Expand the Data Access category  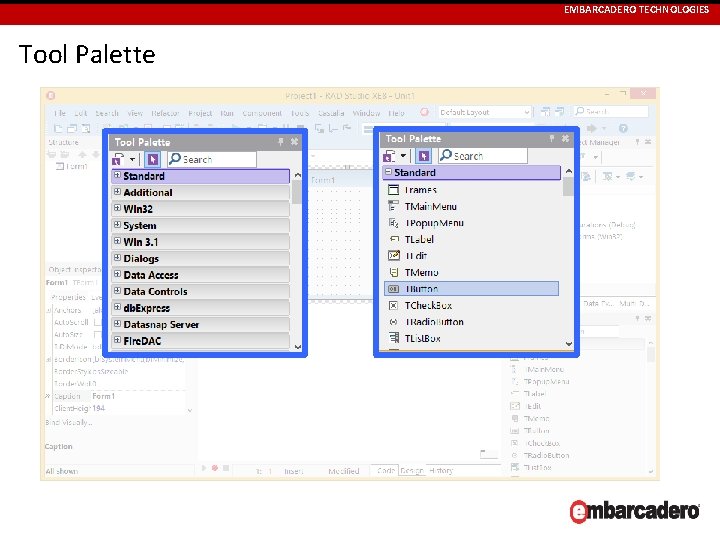click(x=117, y=275)
